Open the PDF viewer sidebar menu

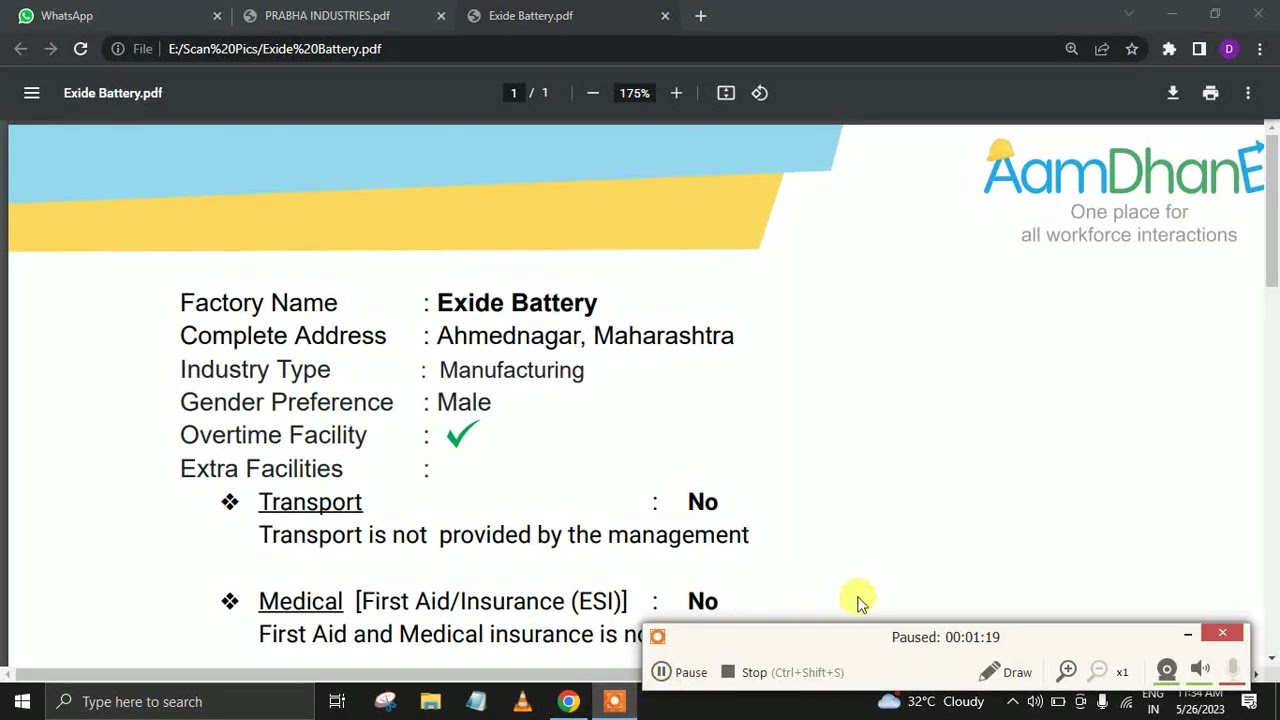click(32, 93)
